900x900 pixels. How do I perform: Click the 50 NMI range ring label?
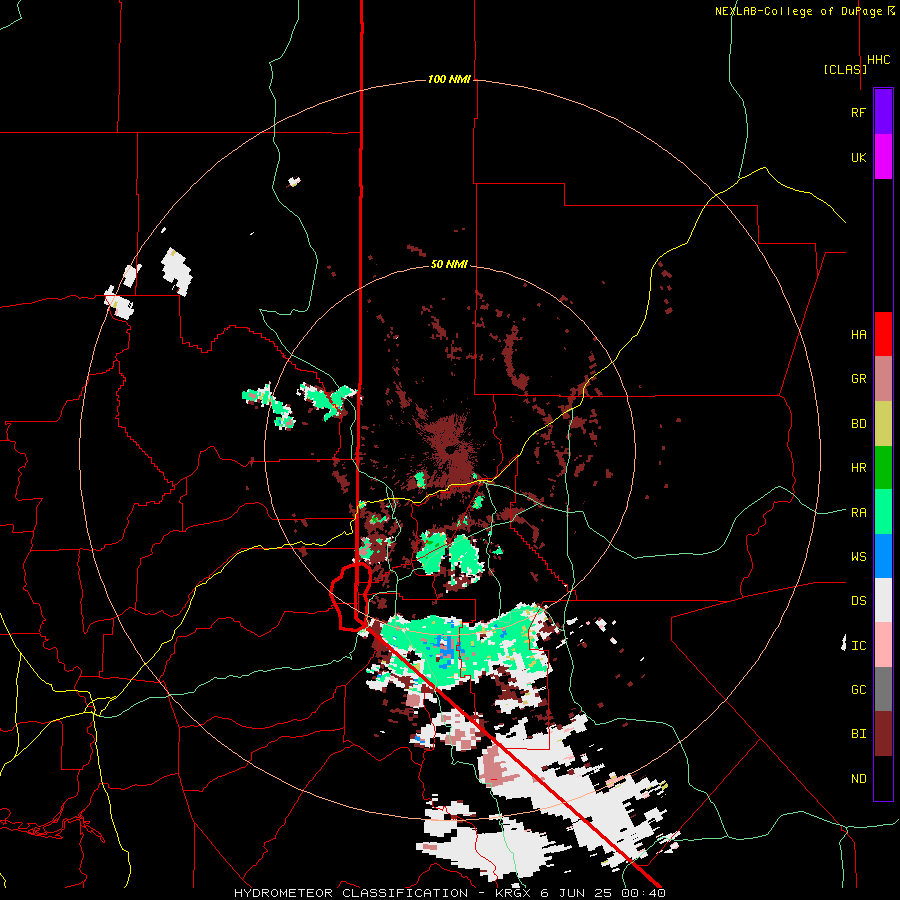click(449, 264)
